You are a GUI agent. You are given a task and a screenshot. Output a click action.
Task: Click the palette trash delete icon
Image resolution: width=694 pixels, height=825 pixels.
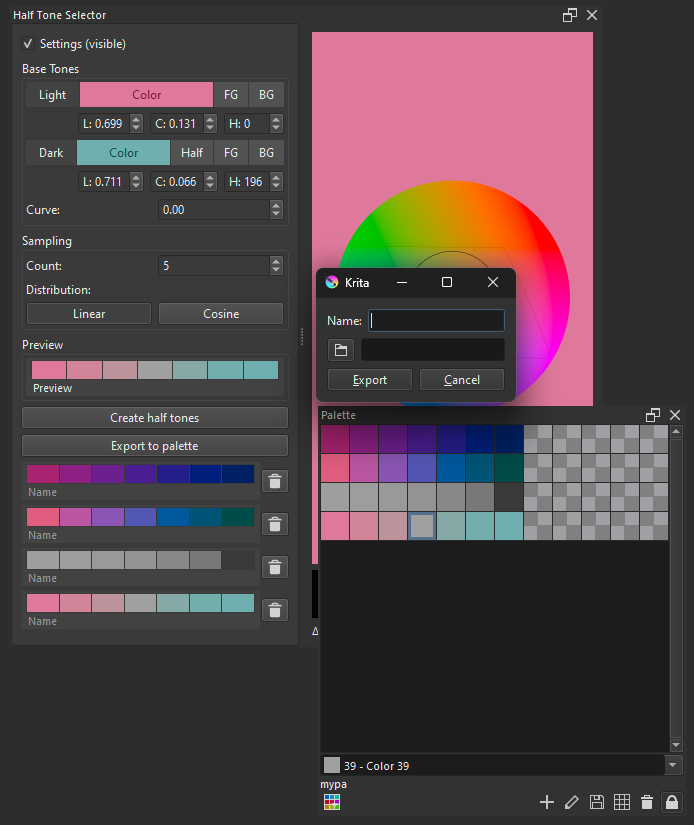coord(647,802)
